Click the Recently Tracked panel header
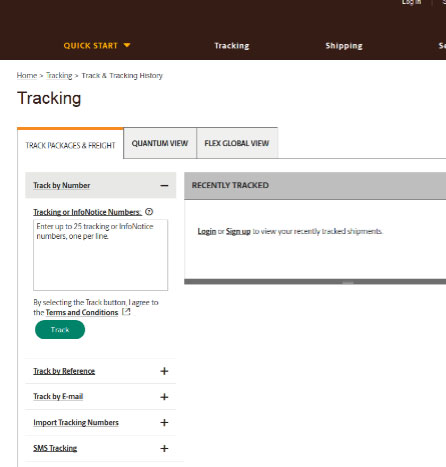Viewport: 446px width, 467px height. click(315, 186)
